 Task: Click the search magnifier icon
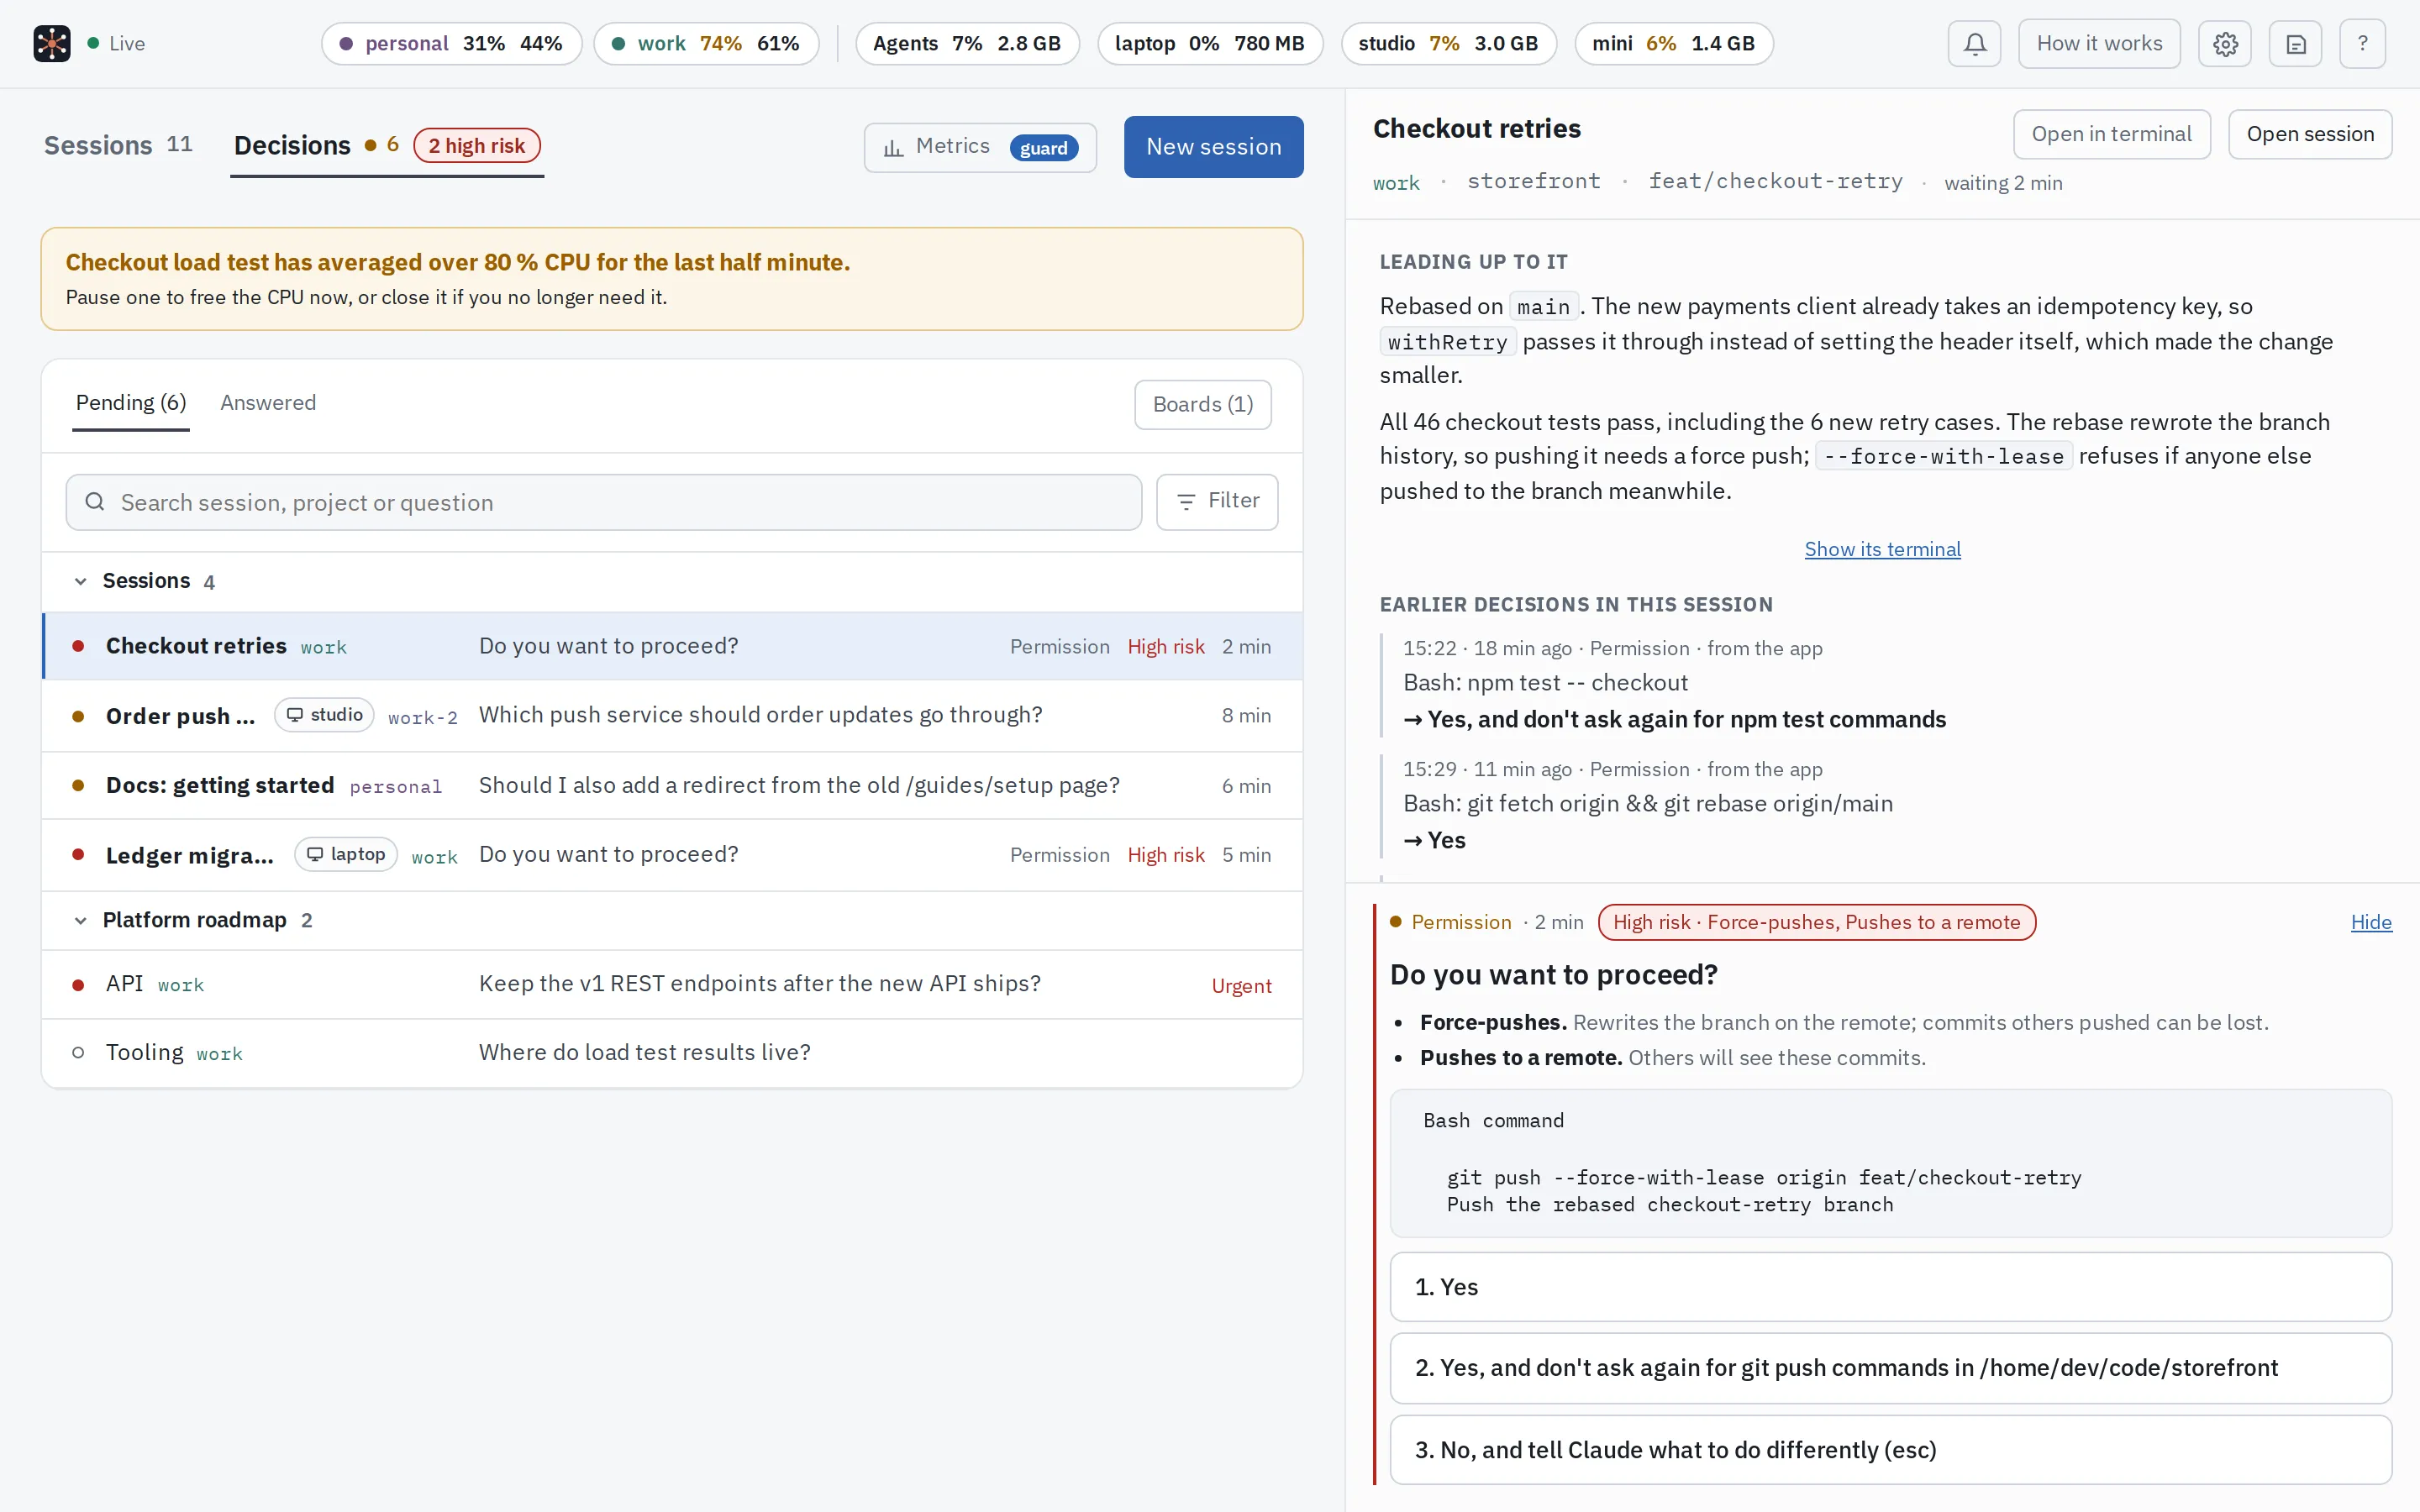pos(95,502)
